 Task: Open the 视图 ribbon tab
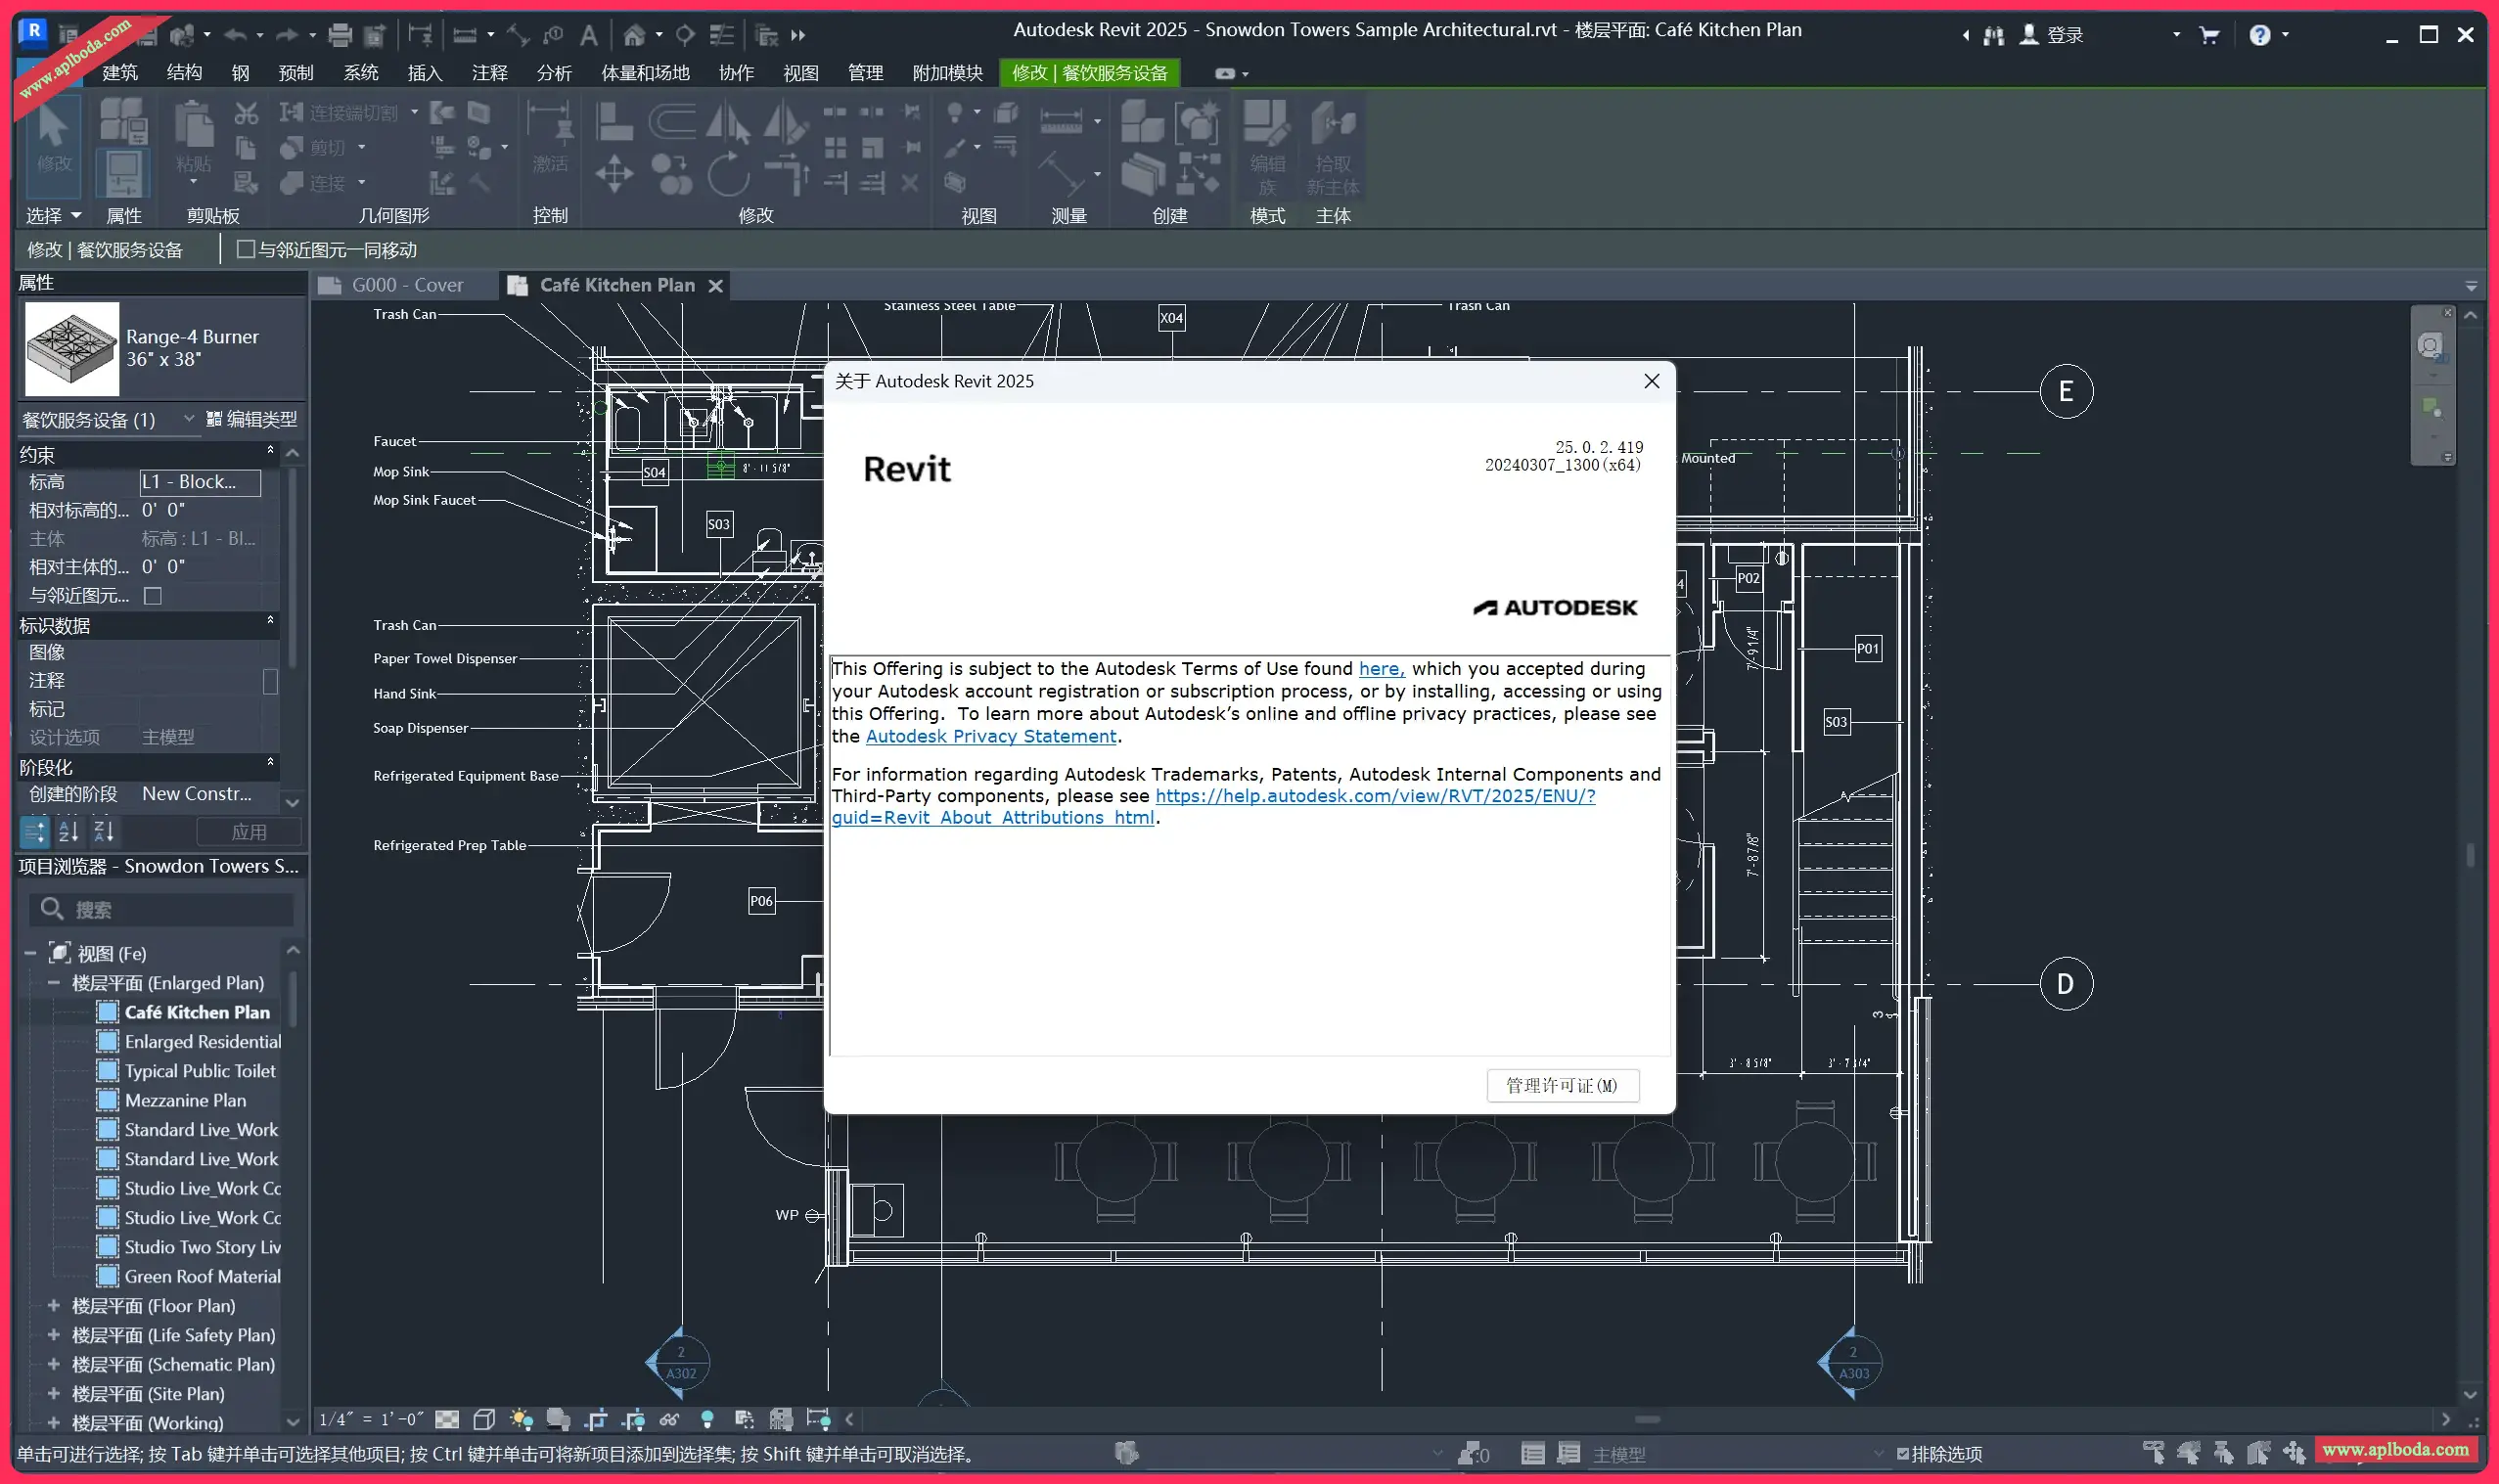pyautogui.click(x=800, y=73)
